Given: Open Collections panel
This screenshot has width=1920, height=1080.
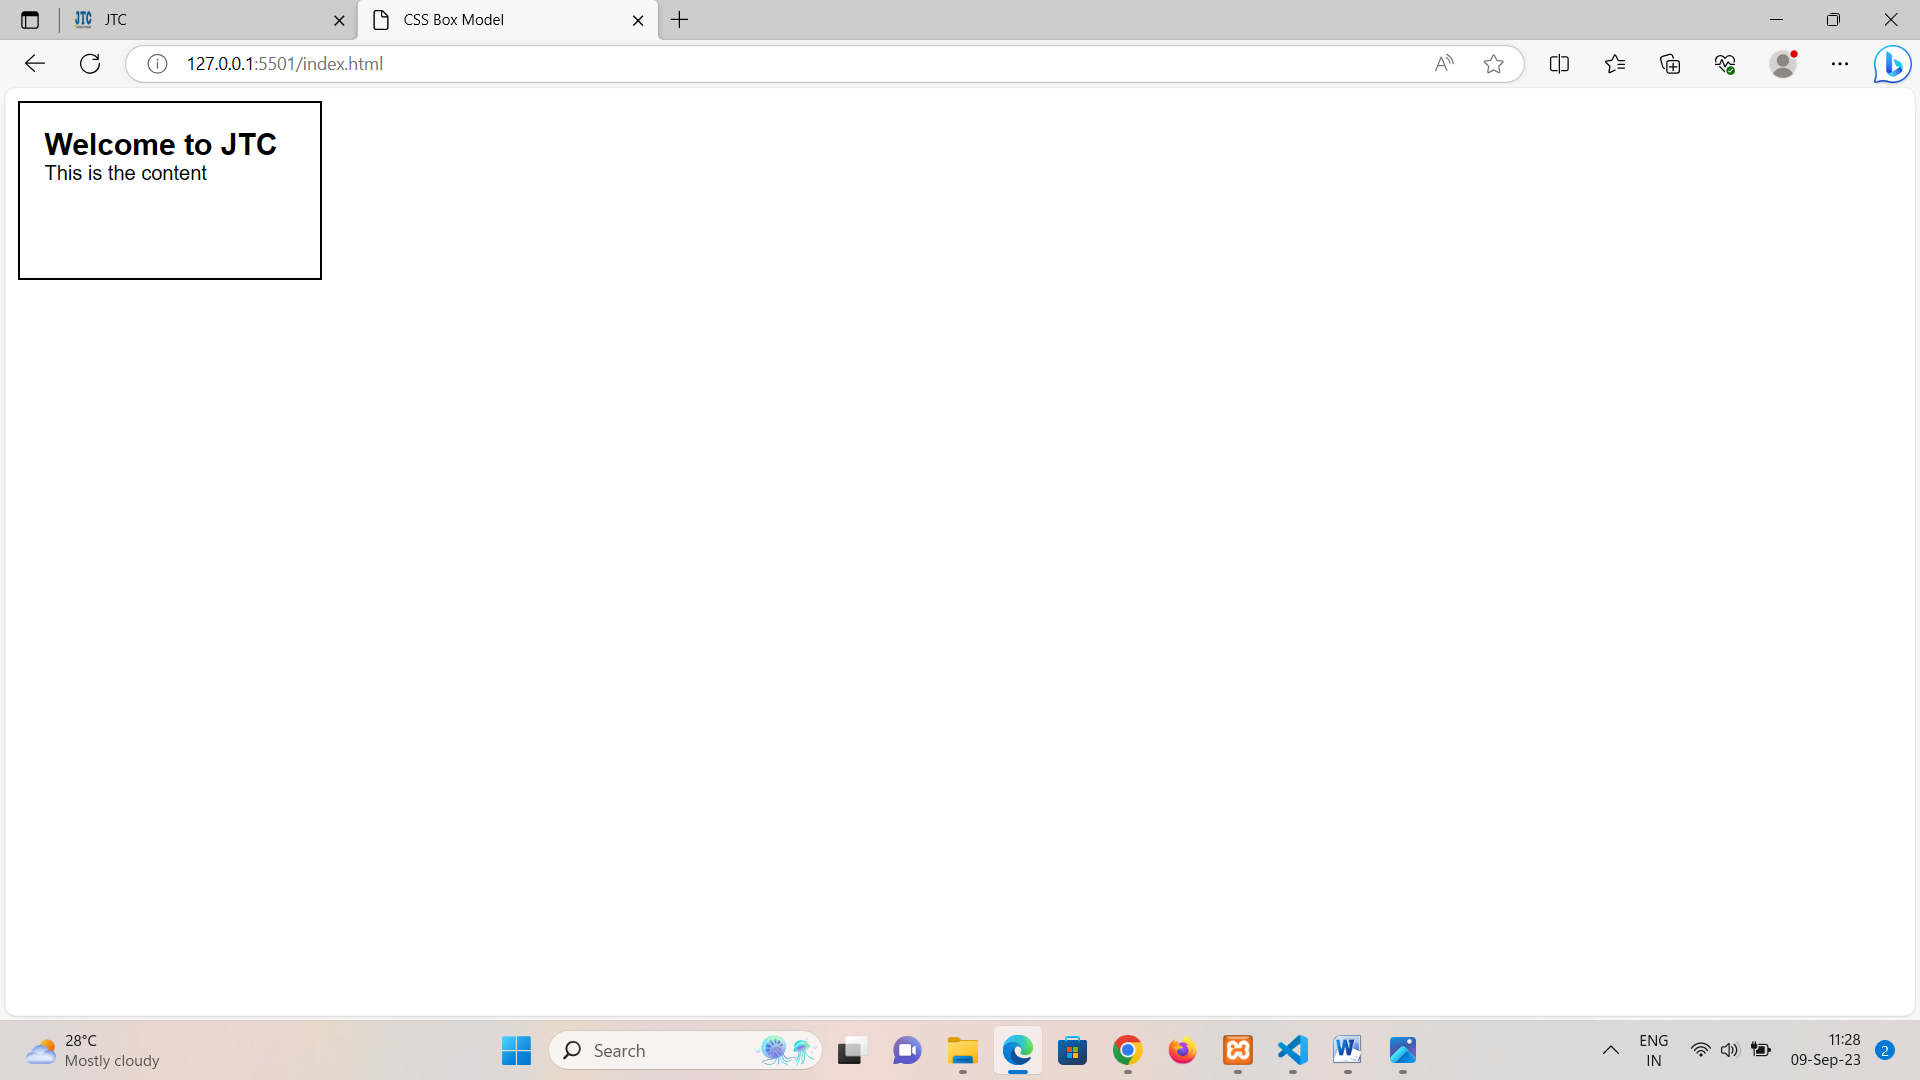Looking at the screenshot, I should pos(1670,64).
